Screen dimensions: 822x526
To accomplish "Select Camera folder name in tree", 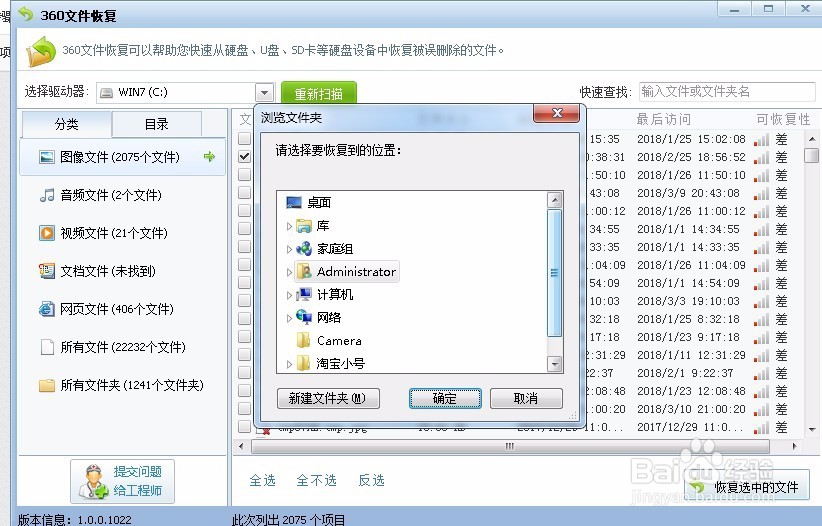I will (x=339, y=341).
